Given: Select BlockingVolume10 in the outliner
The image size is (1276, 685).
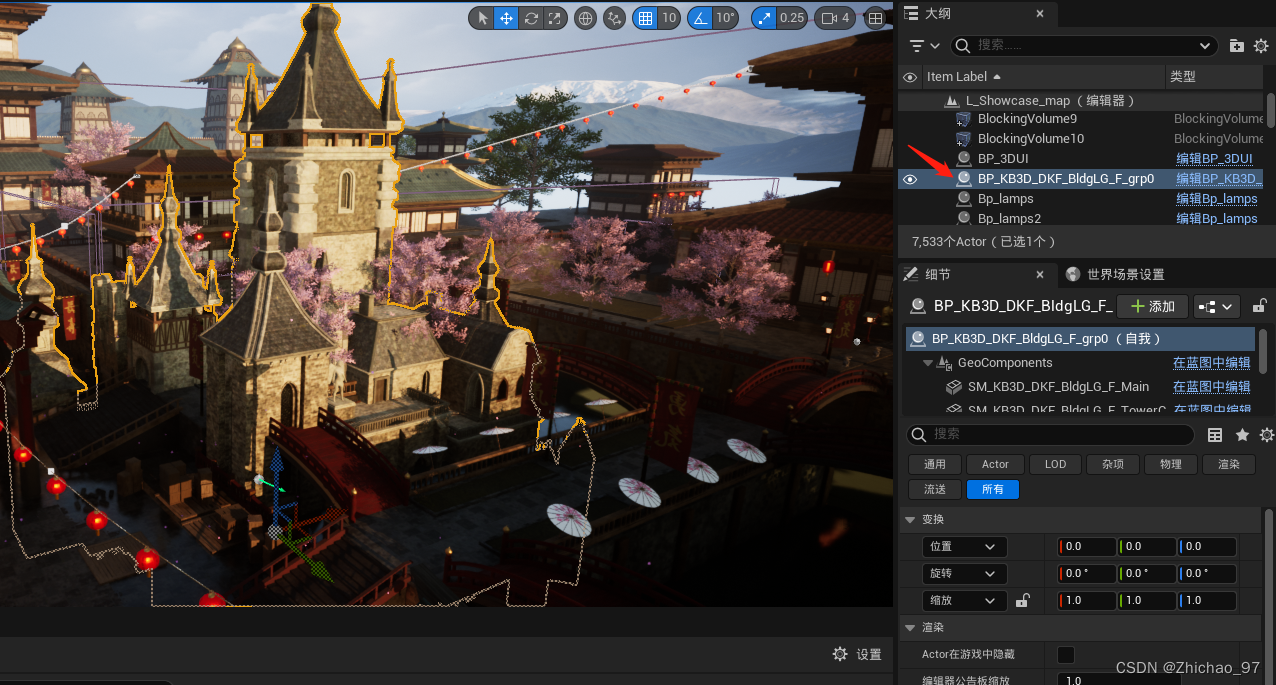Looking at the screenshot, I should pyautogui.click(x=1031, y=138).
